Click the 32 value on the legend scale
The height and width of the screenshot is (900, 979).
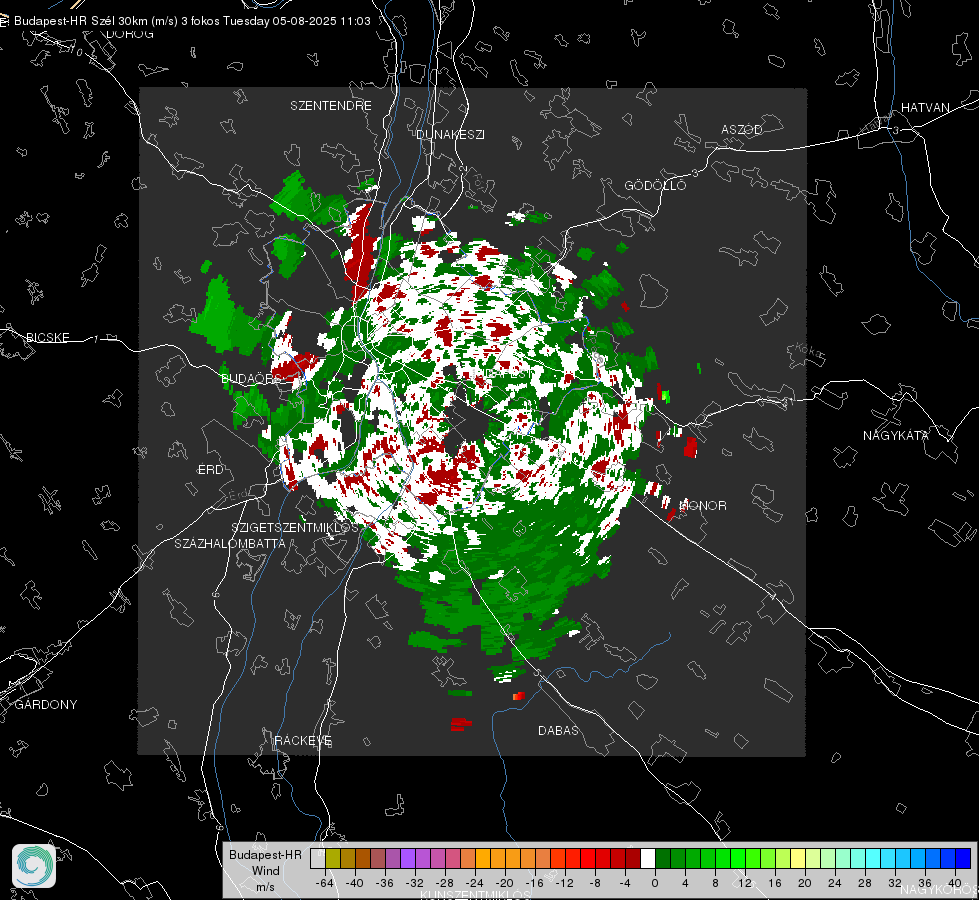895,883
